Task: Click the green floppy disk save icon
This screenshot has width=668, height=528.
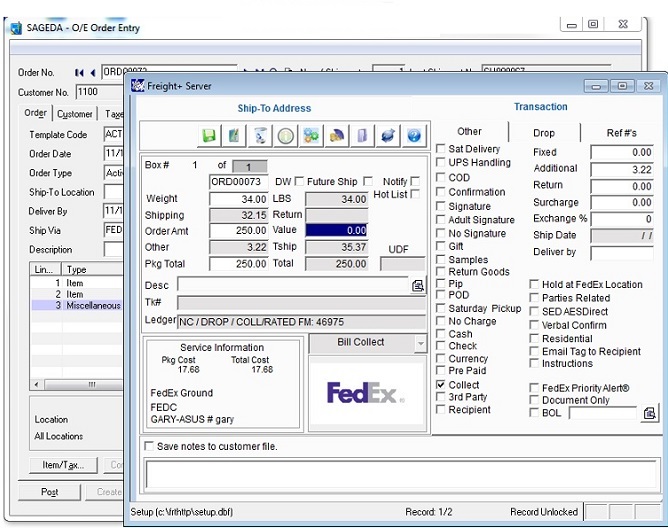Action: click(209, 136)
